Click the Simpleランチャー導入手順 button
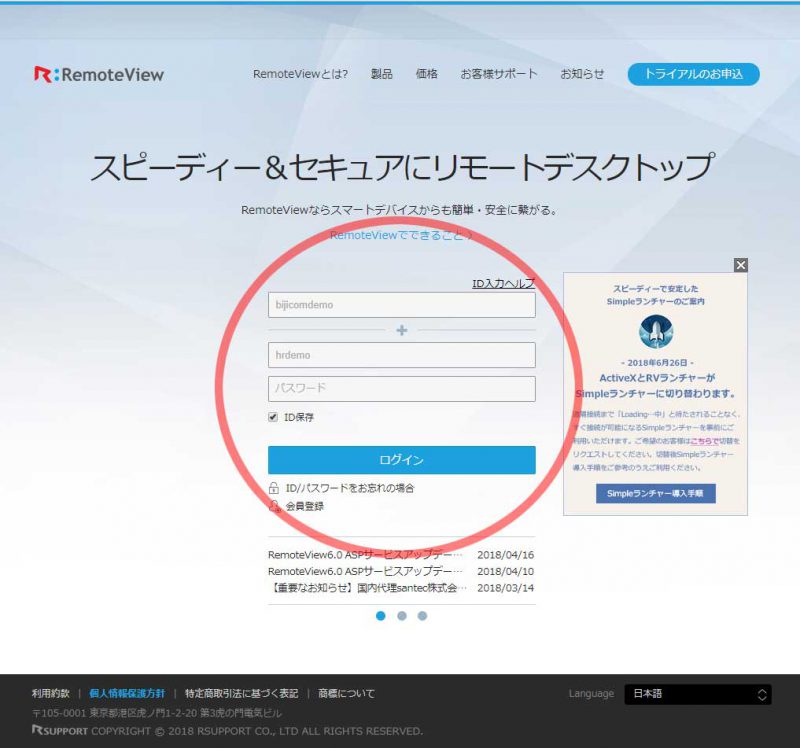800x748 pixels. tap(656, 493)
